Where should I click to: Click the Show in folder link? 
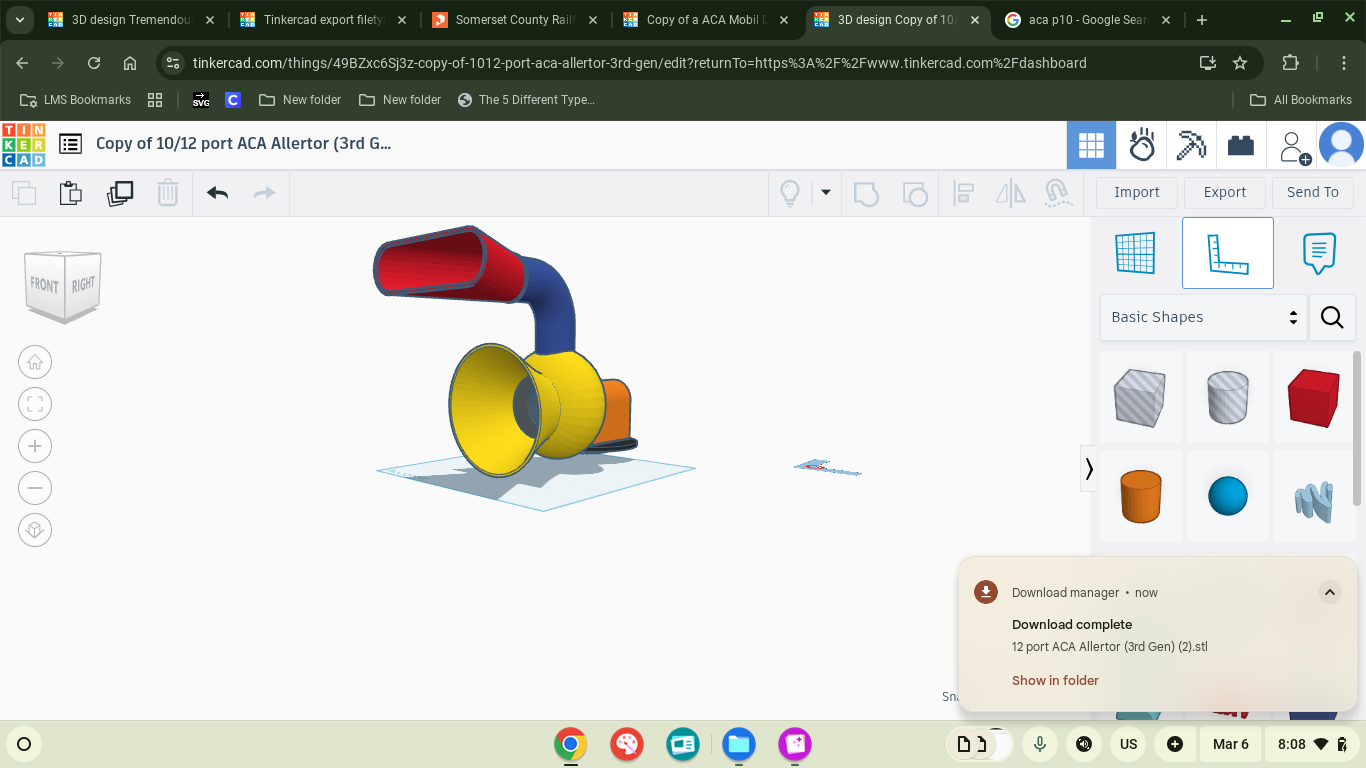point(1055,680)
